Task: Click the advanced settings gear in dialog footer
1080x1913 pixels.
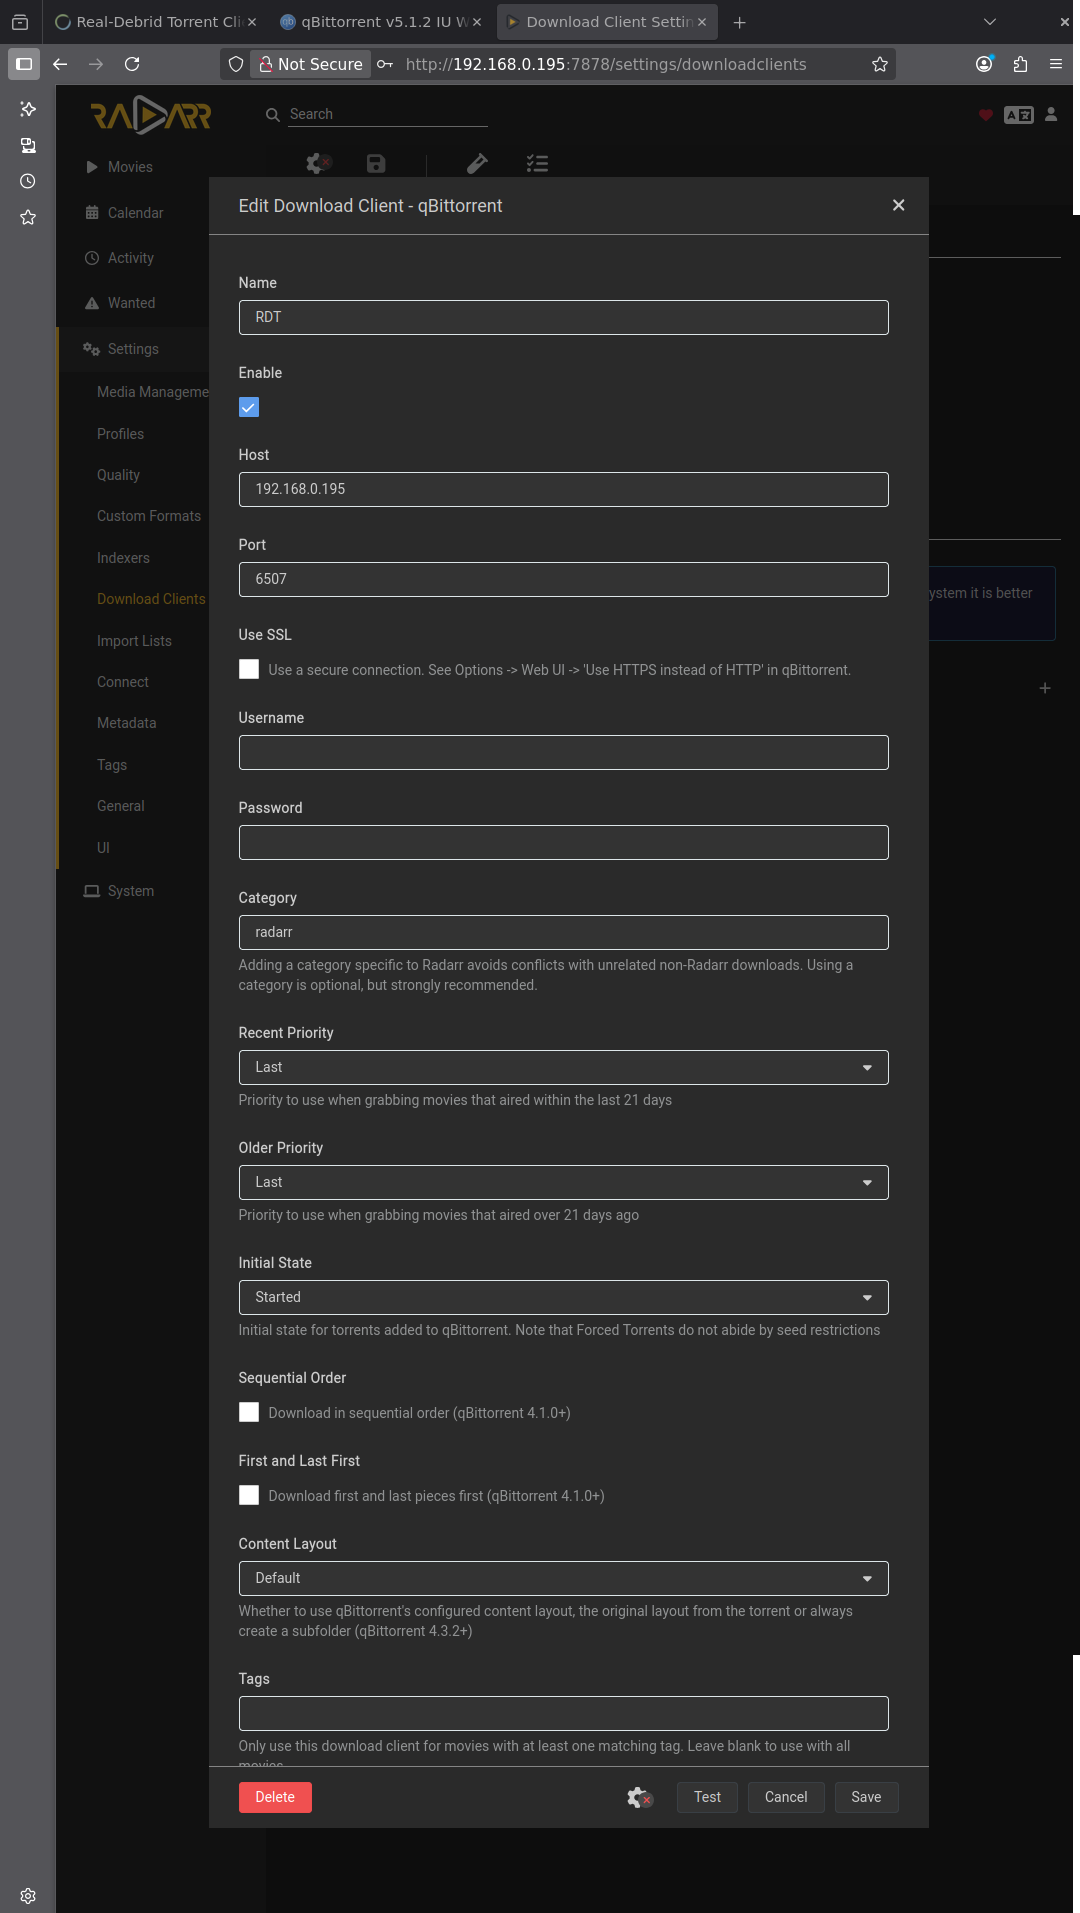Action: 640,1798
